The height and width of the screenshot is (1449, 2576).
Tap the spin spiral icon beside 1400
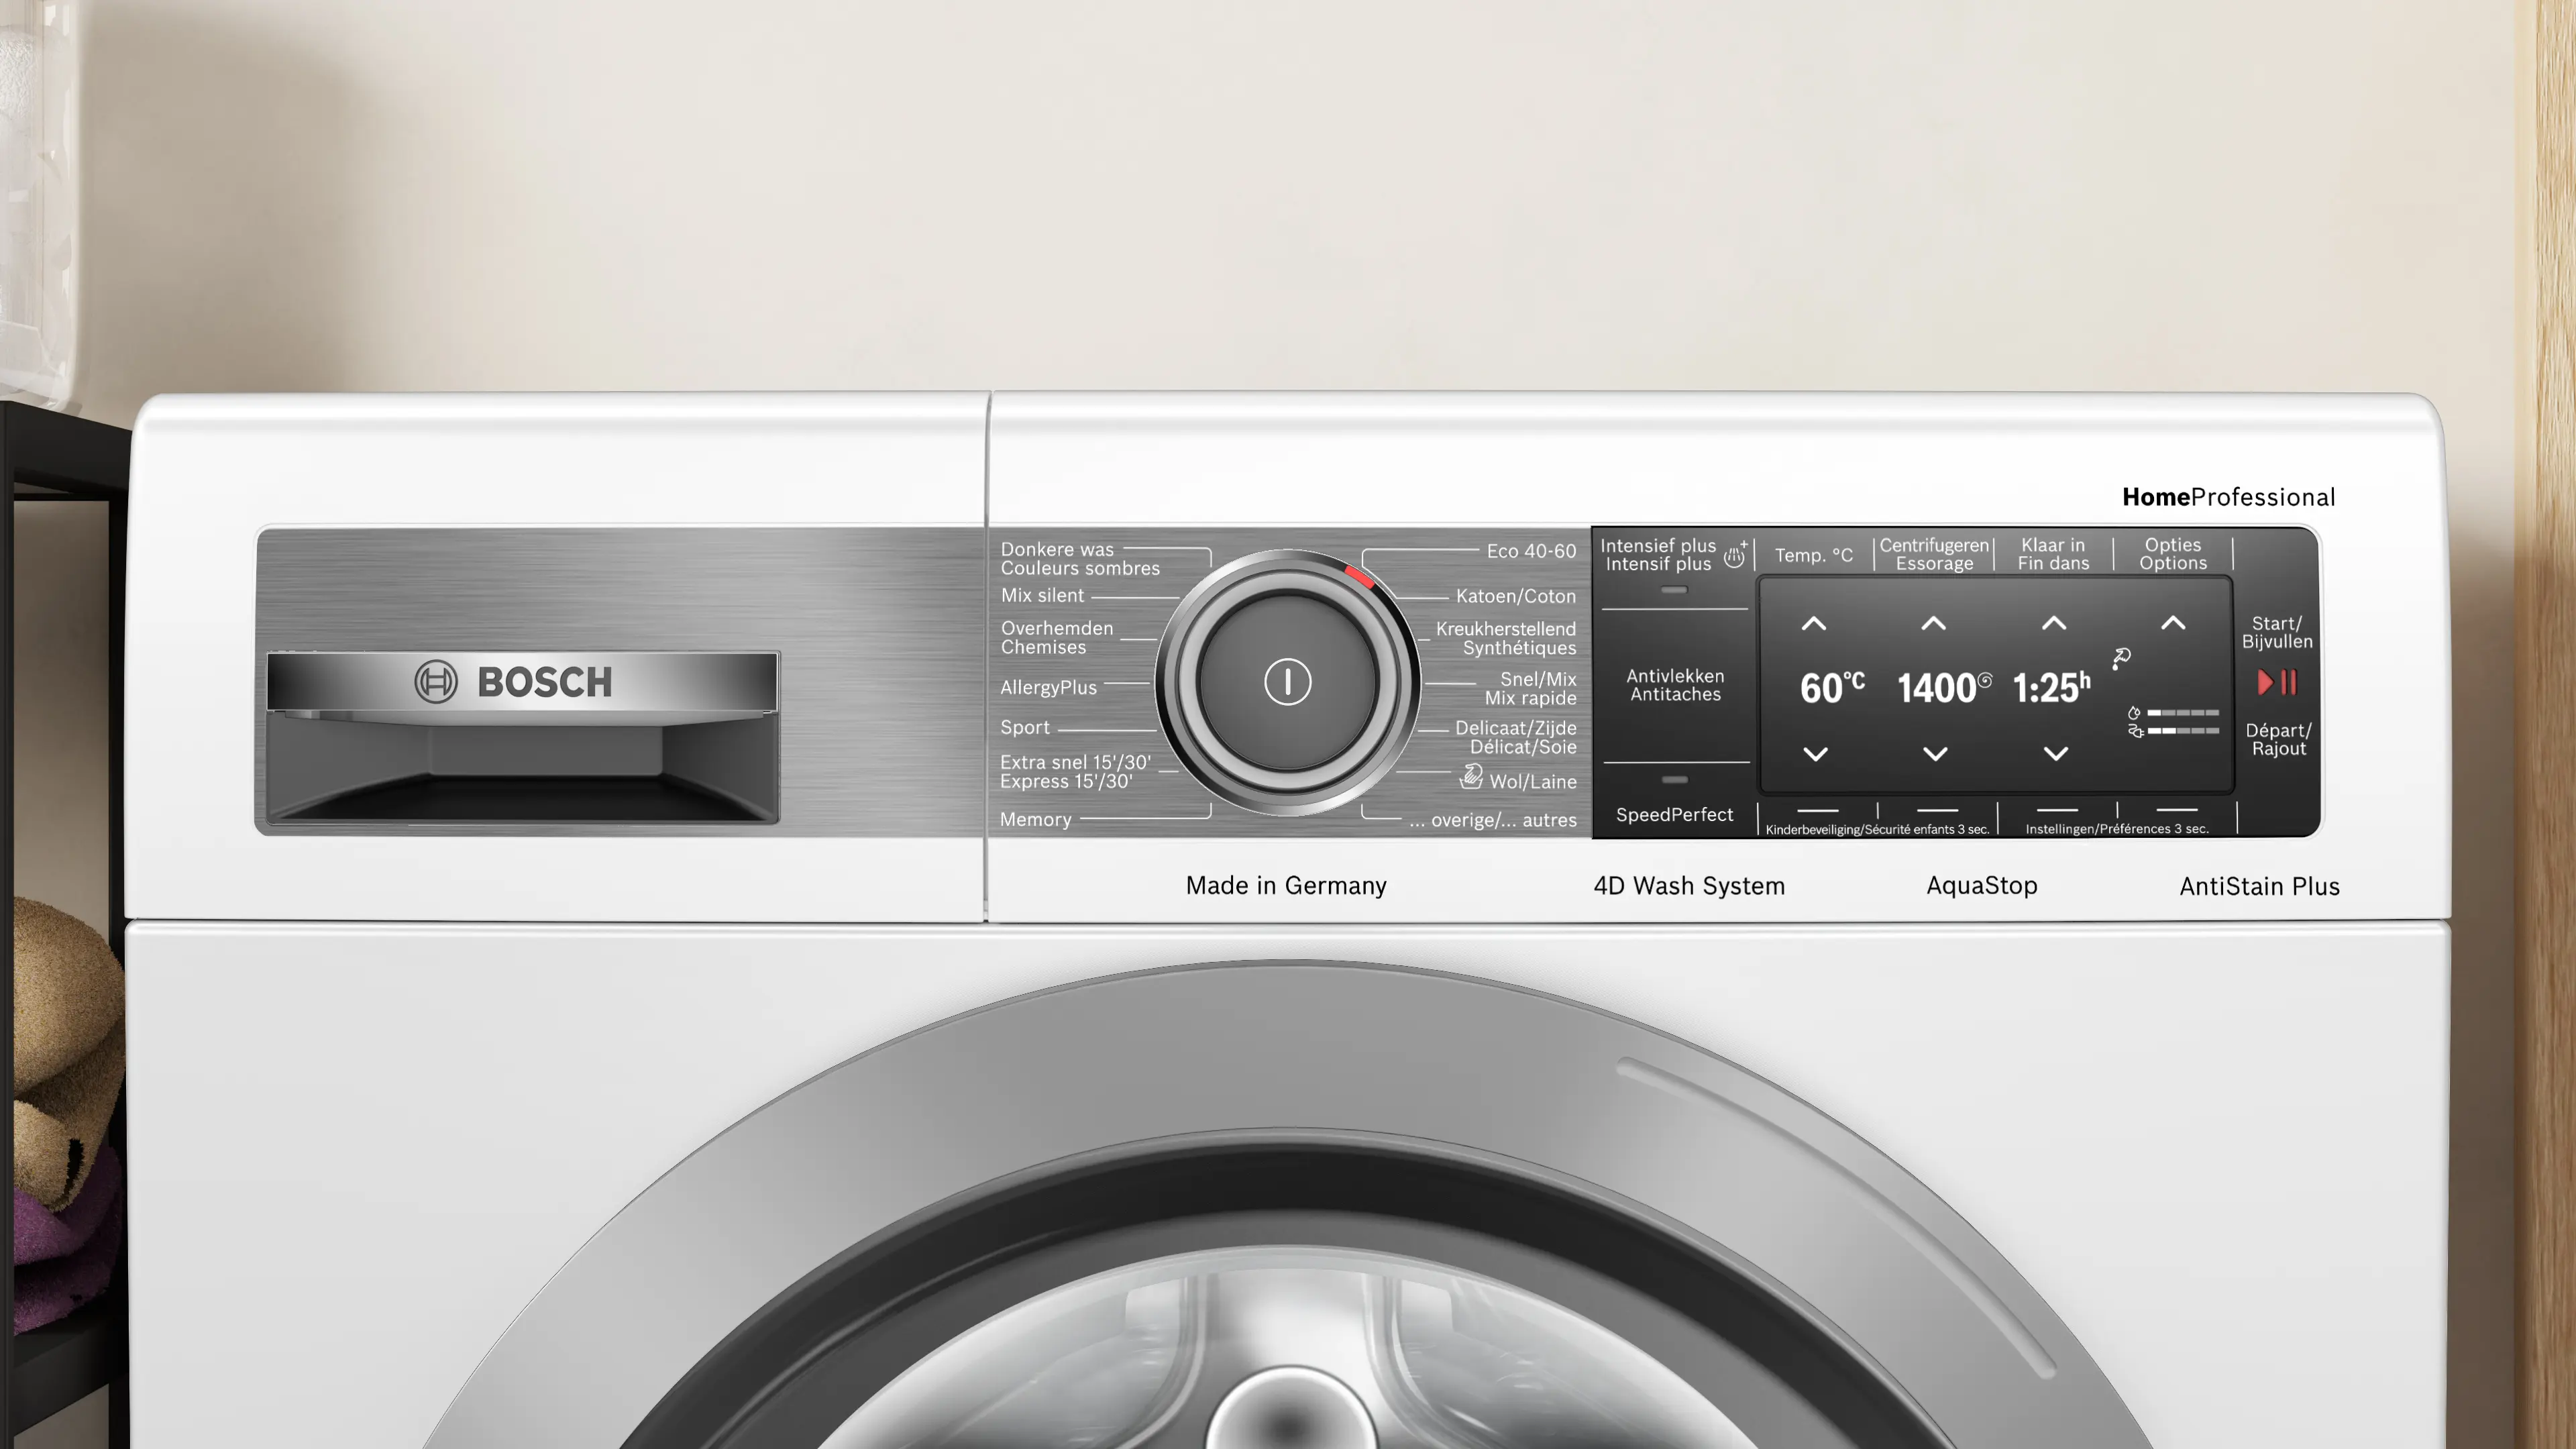click(1985, 680)
